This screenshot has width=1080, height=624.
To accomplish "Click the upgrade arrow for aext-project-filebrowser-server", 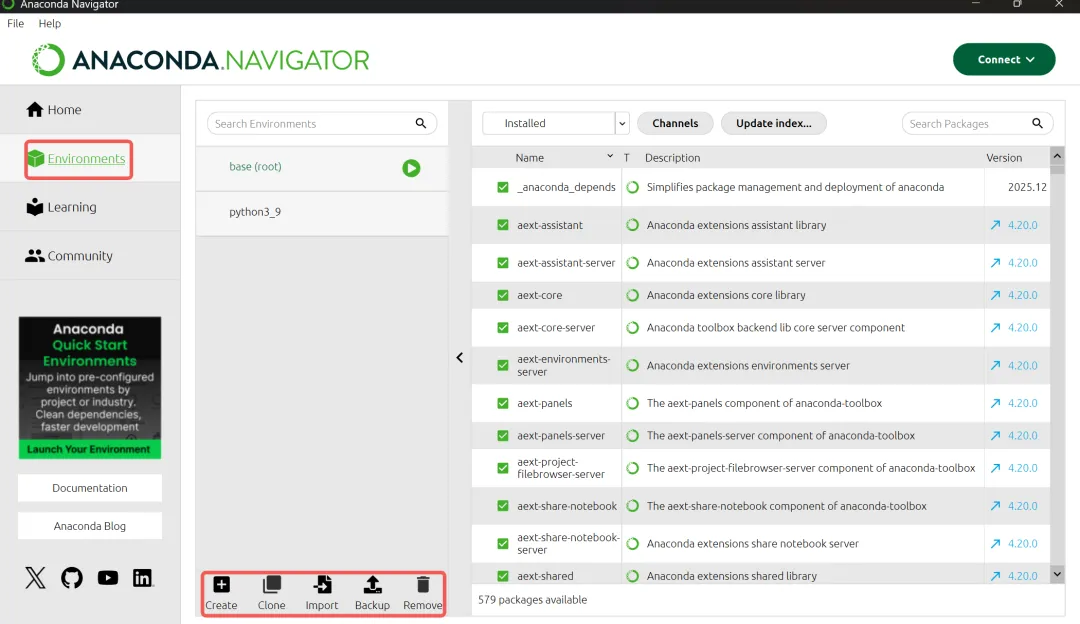I will click(x=995, y=468).
